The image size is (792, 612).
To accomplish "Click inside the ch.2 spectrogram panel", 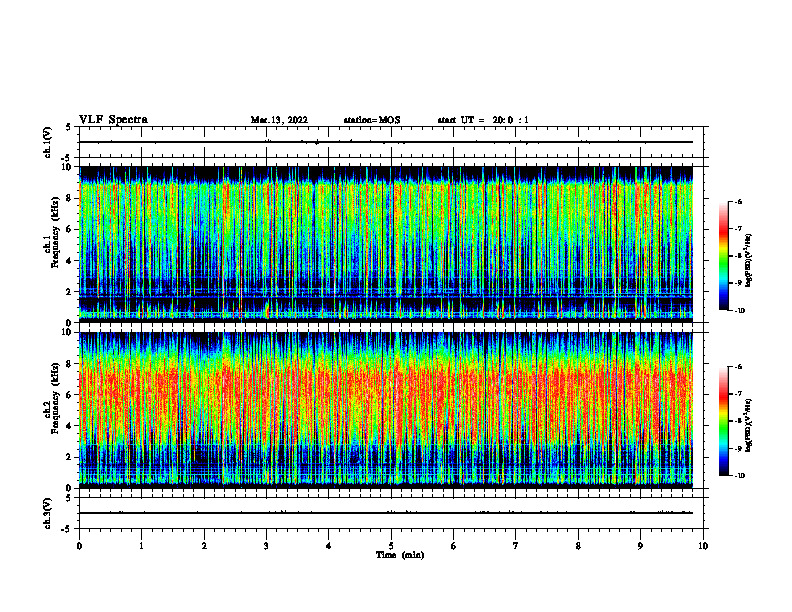I will pos(386,410).
